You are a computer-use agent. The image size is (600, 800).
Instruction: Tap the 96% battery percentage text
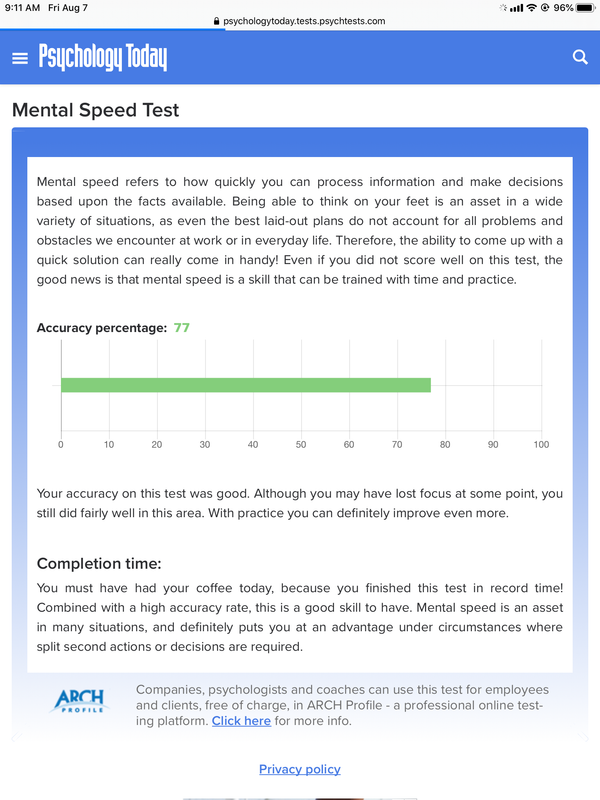(563, 8)
